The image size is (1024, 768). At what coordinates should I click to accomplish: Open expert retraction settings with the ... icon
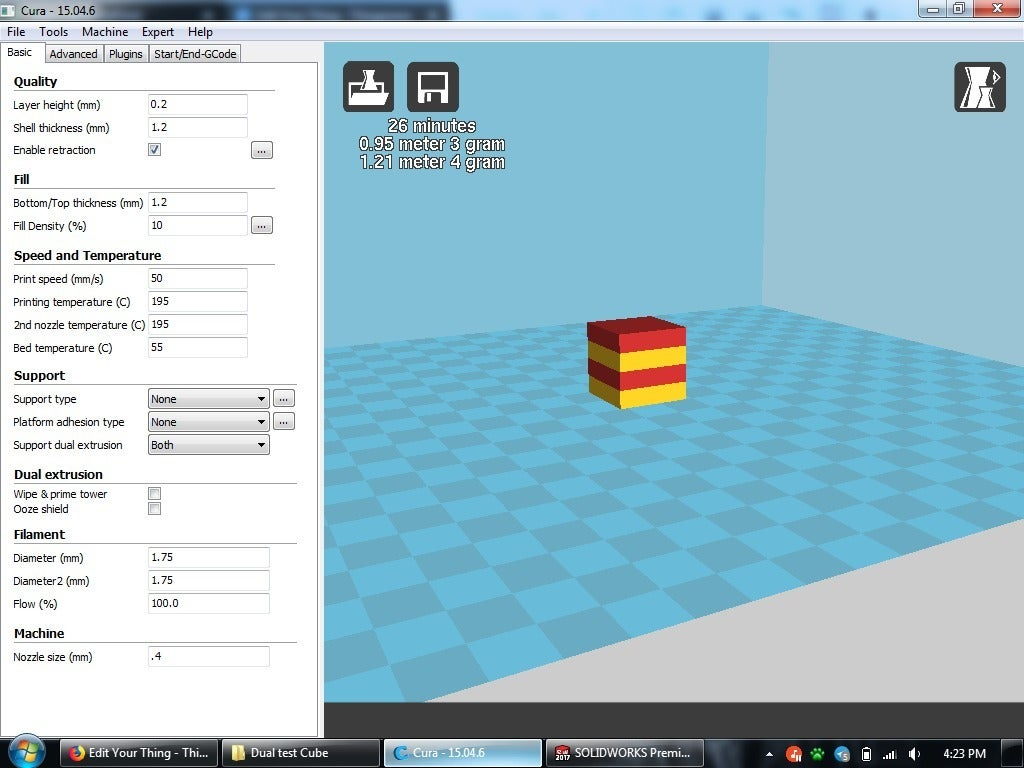[261, 150]
